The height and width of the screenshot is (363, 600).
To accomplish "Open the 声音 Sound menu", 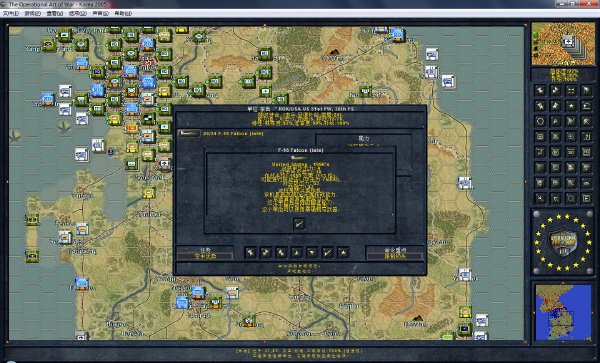I will point(100,13).
